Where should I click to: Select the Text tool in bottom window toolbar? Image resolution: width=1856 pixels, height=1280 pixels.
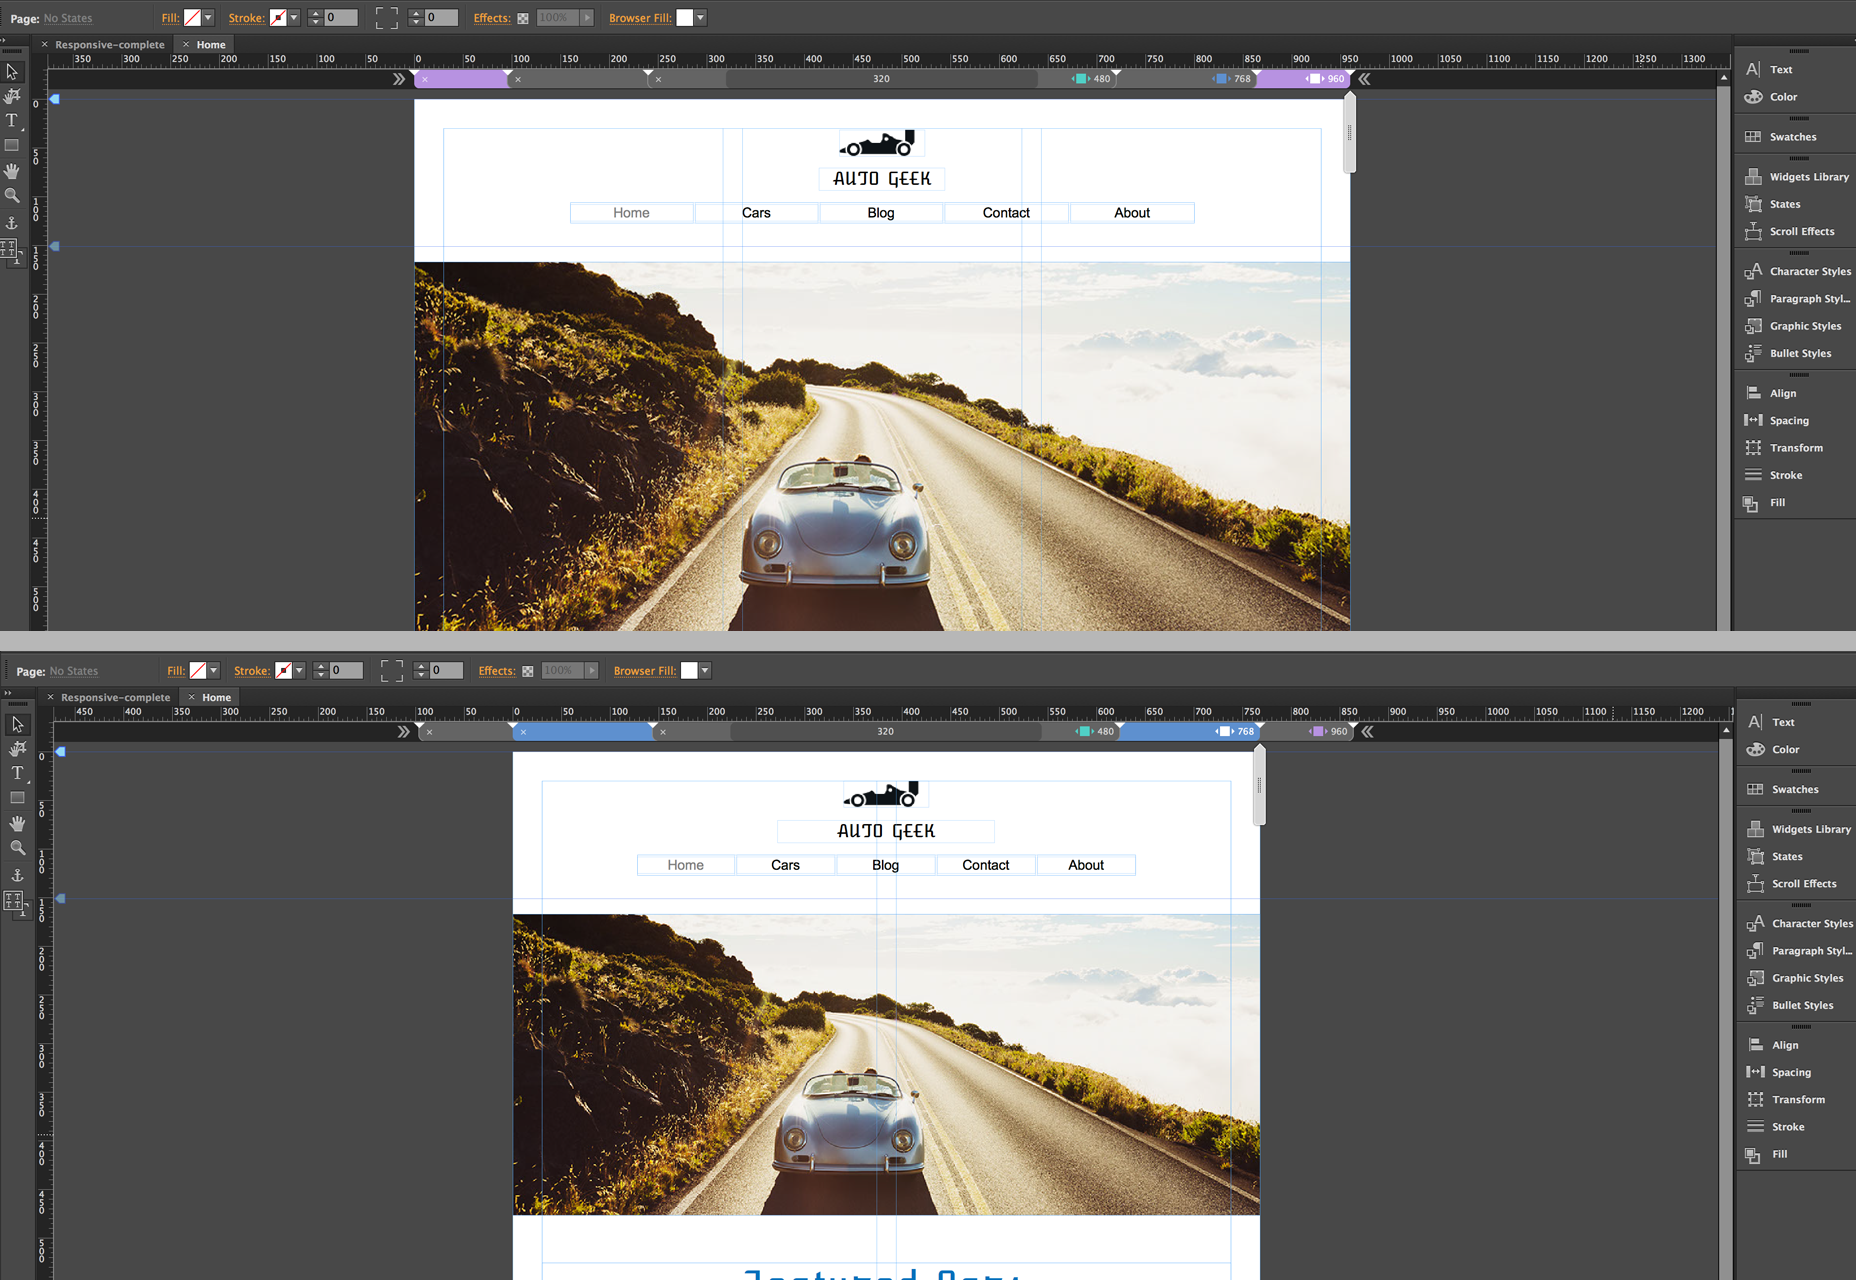click(17, 773)
